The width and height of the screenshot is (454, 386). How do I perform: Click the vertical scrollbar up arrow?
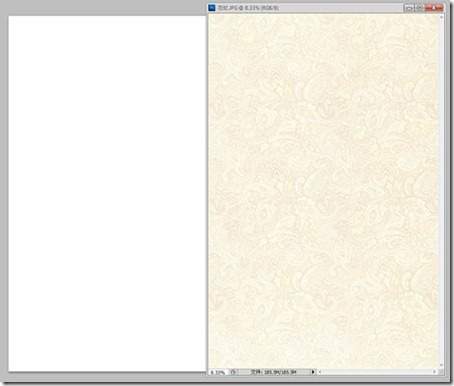442,16
